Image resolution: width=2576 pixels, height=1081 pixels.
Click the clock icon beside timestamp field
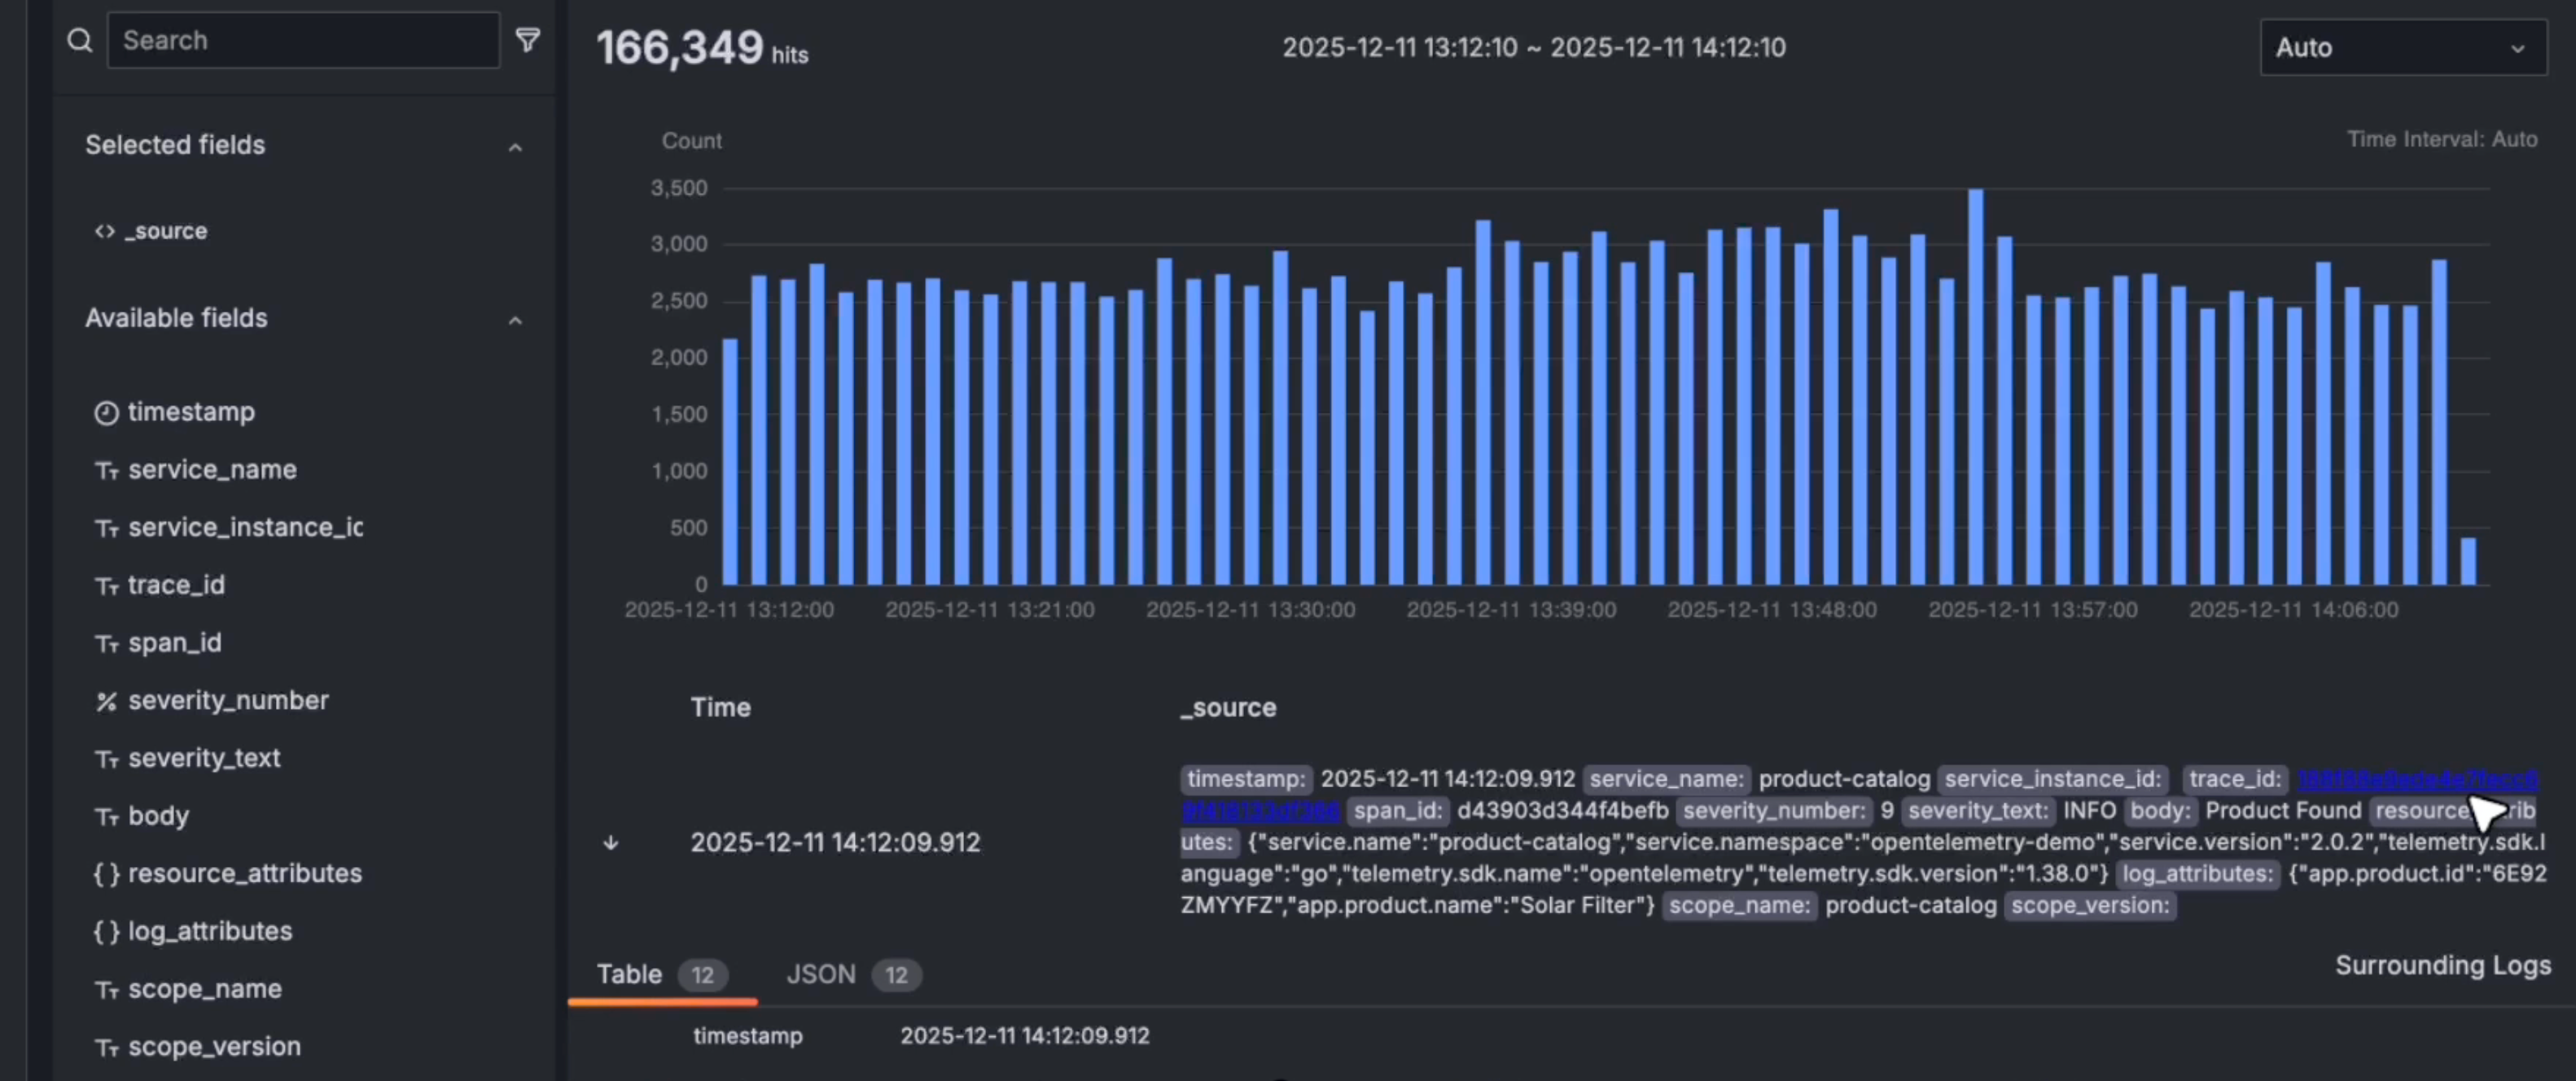pyautogui.click(x=107, y=412)
